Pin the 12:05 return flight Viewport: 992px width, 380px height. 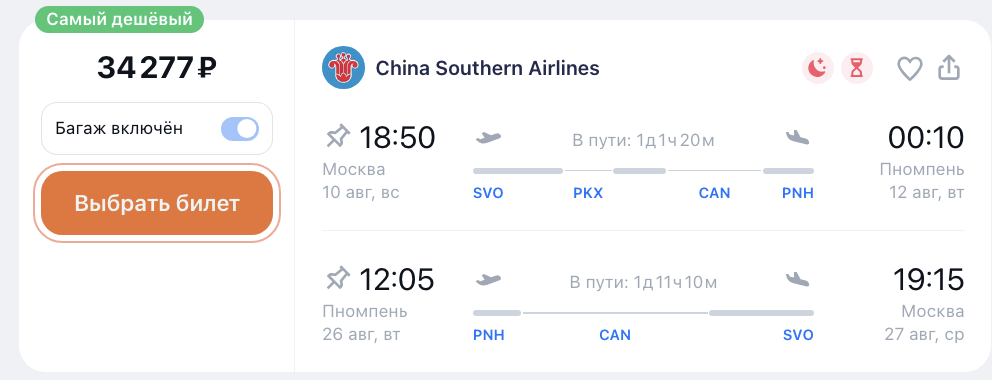point(337,278)
